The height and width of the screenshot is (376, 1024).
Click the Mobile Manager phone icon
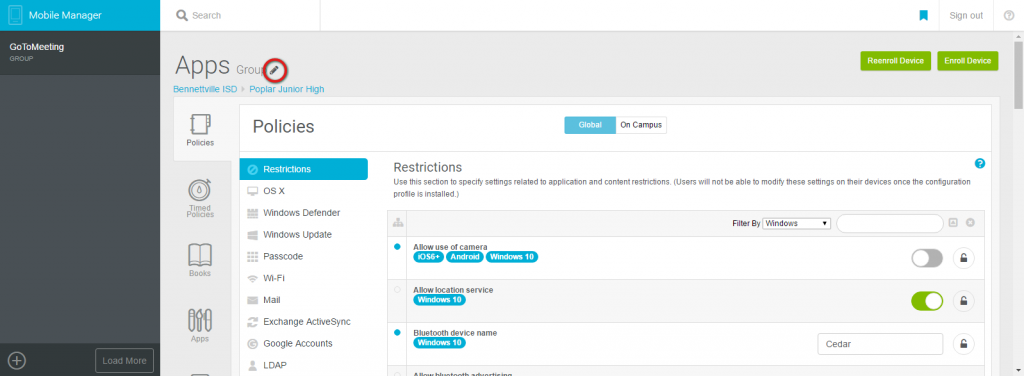click(x=15, y=15)
